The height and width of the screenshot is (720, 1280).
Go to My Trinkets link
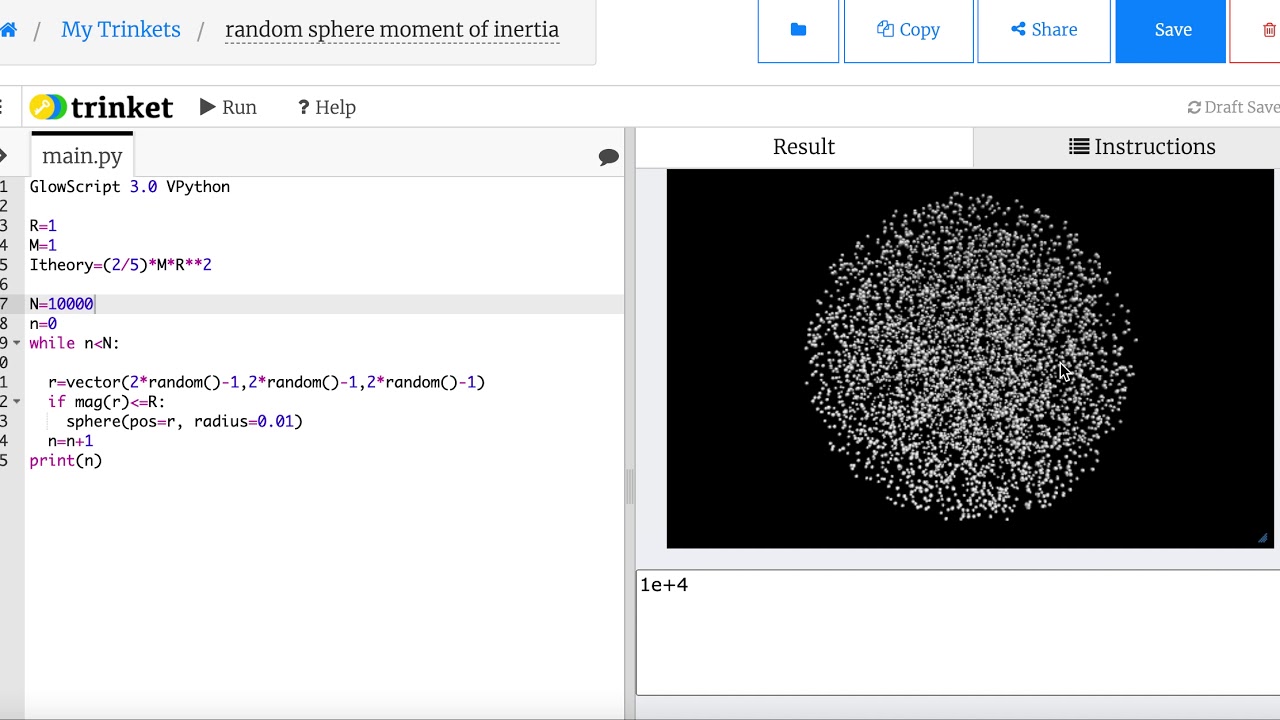point(121,30)
